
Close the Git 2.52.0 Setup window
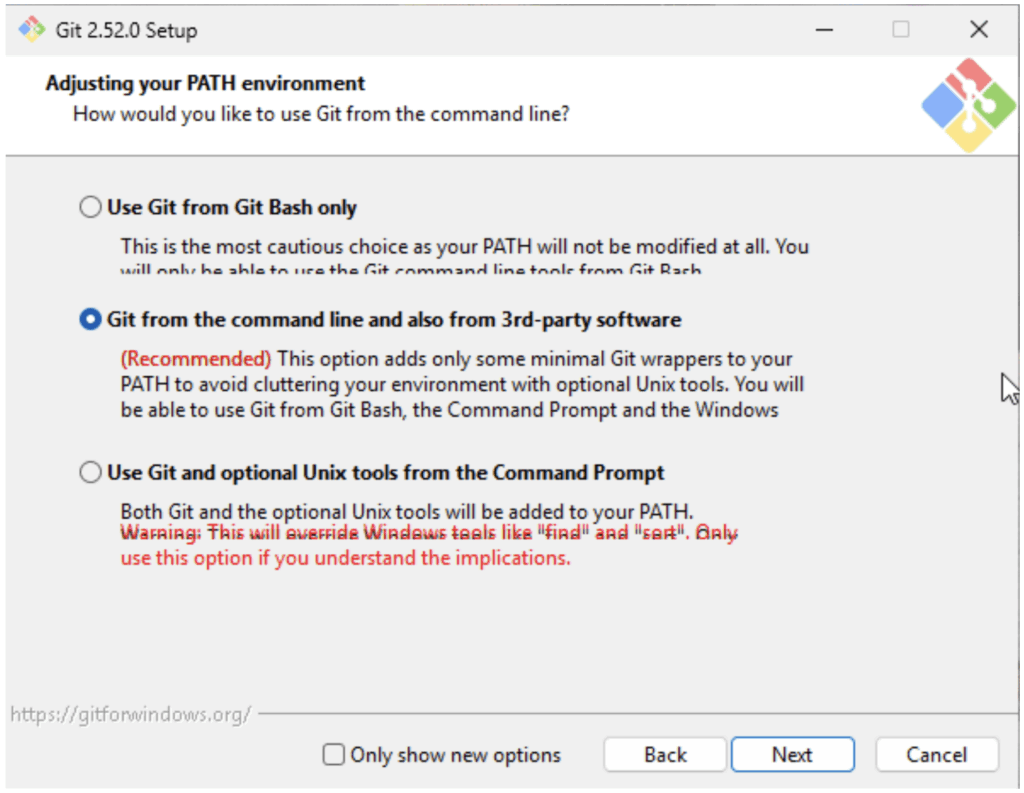979,30
